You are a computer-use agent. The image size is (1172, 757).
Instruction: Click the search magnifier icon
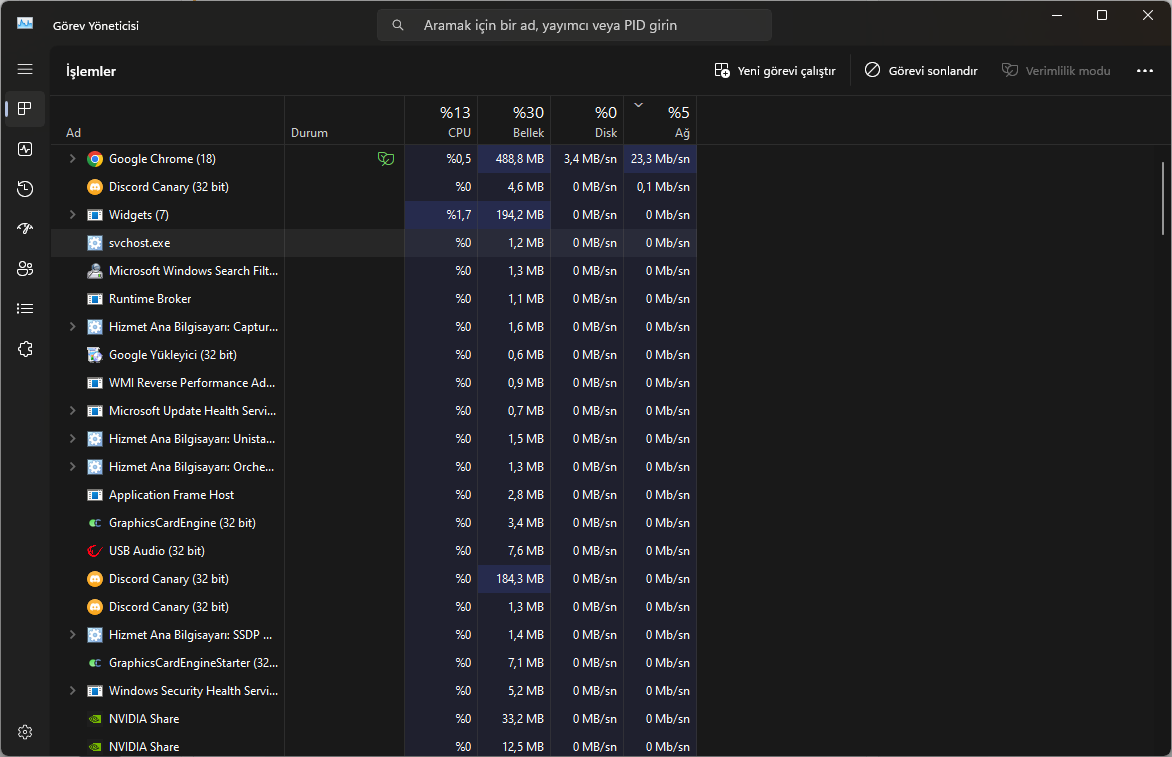click(398, 25)
